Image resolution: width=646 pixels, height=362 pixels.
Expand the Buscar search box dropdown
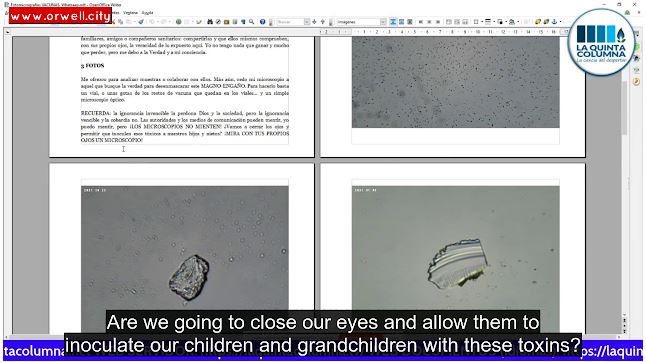307,21
